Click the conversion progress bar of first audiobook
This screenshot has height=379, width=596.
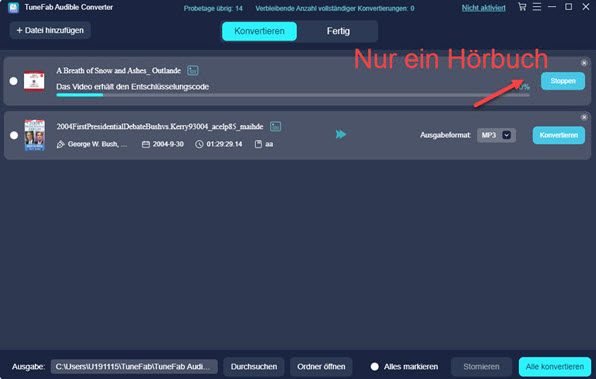click(x=293, y=95)
